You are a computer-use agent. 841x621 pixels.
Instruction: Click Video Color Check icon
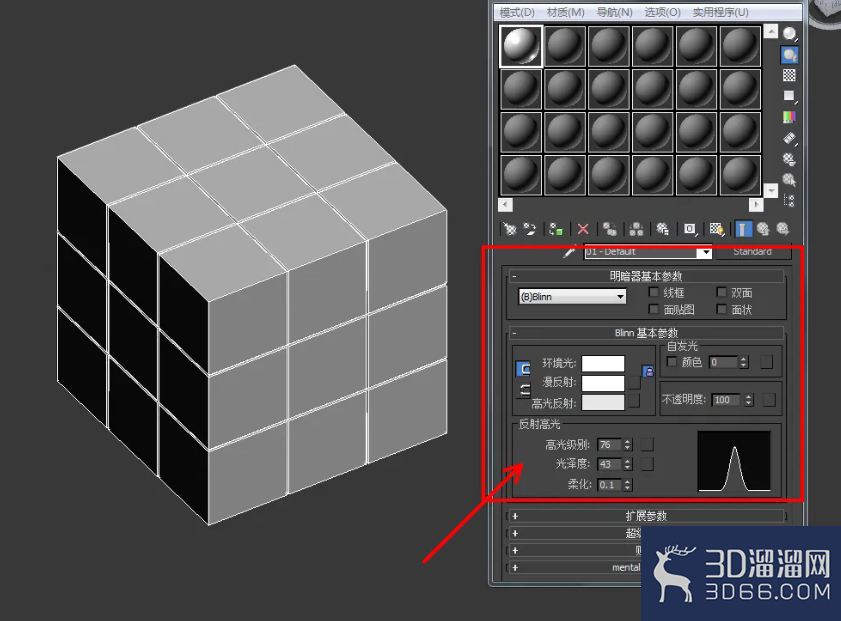[790, 117]
